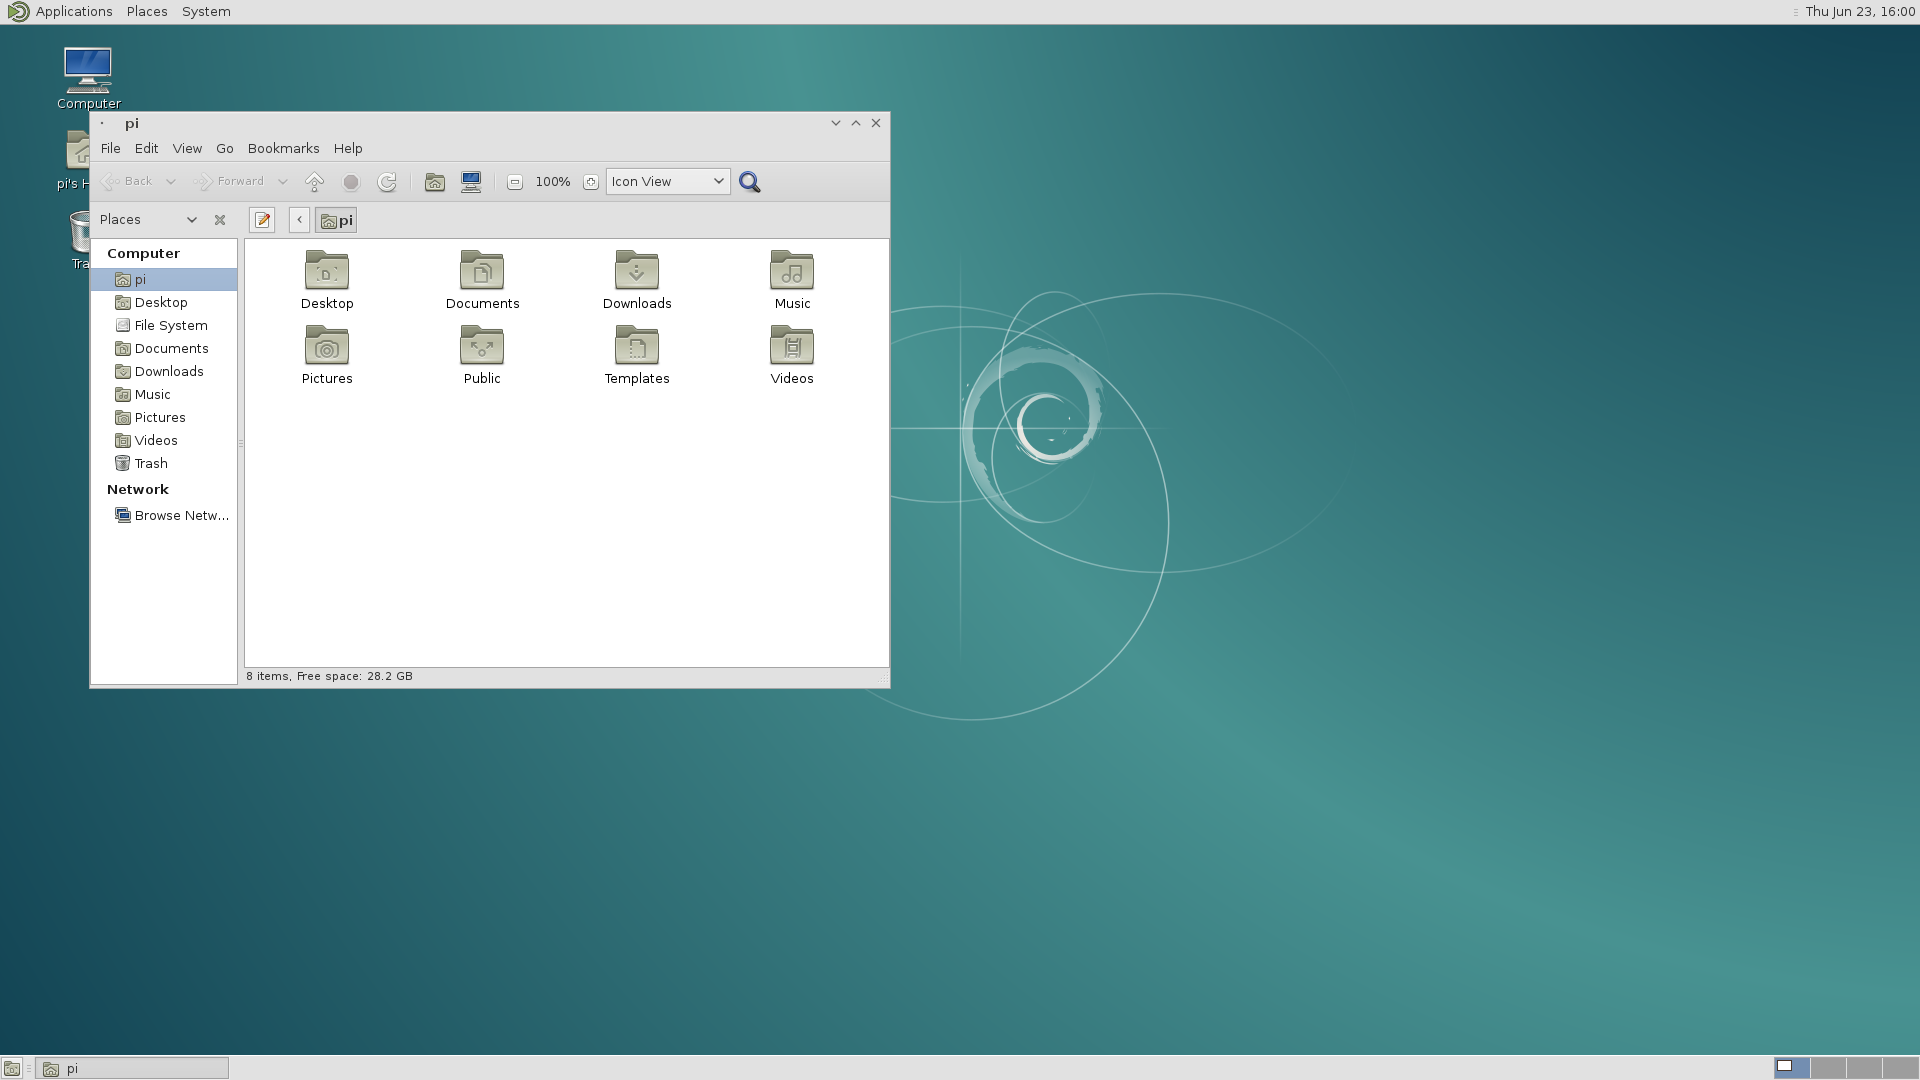
Task: Click the path bar left scroll arrow
Action: click(x=299, y=220)
